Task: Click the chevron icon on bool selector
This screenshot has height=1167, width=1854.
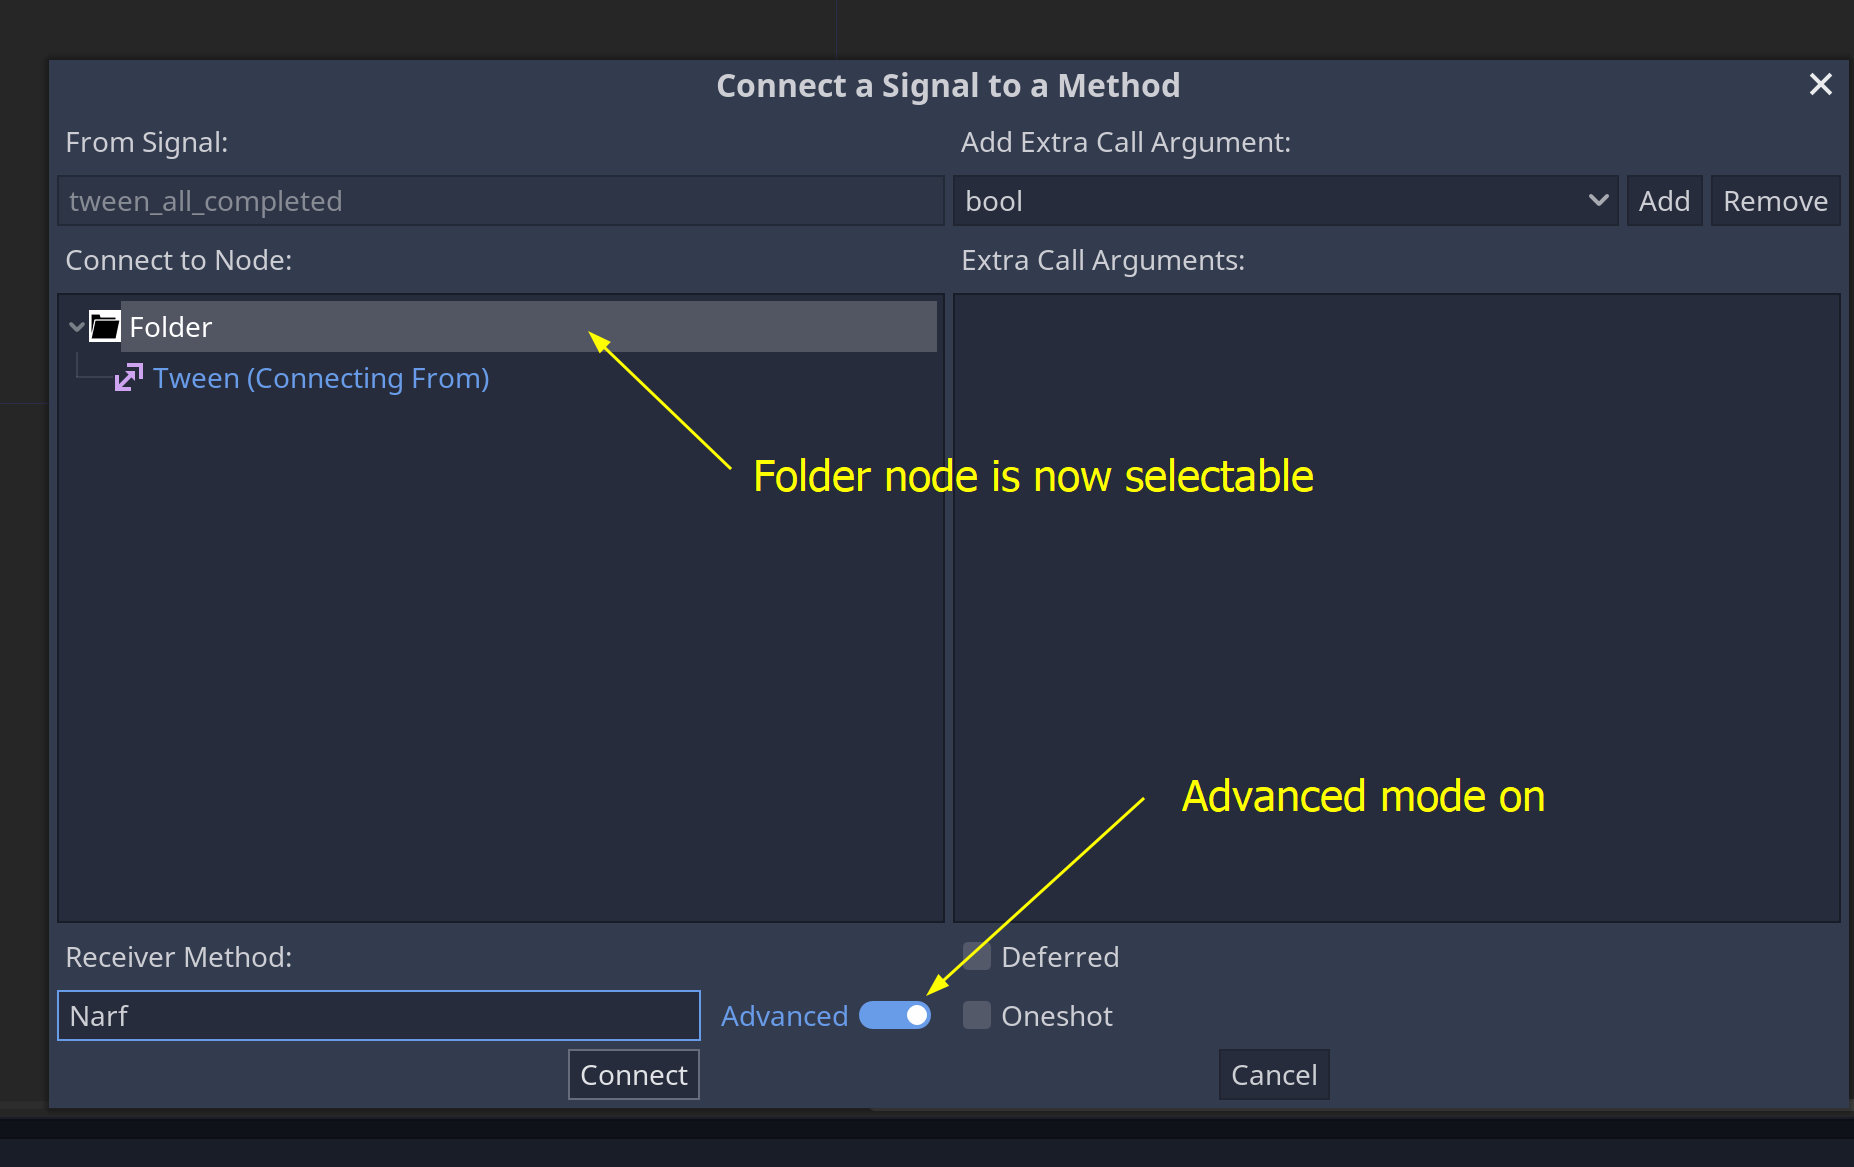Action: [x=1597, y=200]
